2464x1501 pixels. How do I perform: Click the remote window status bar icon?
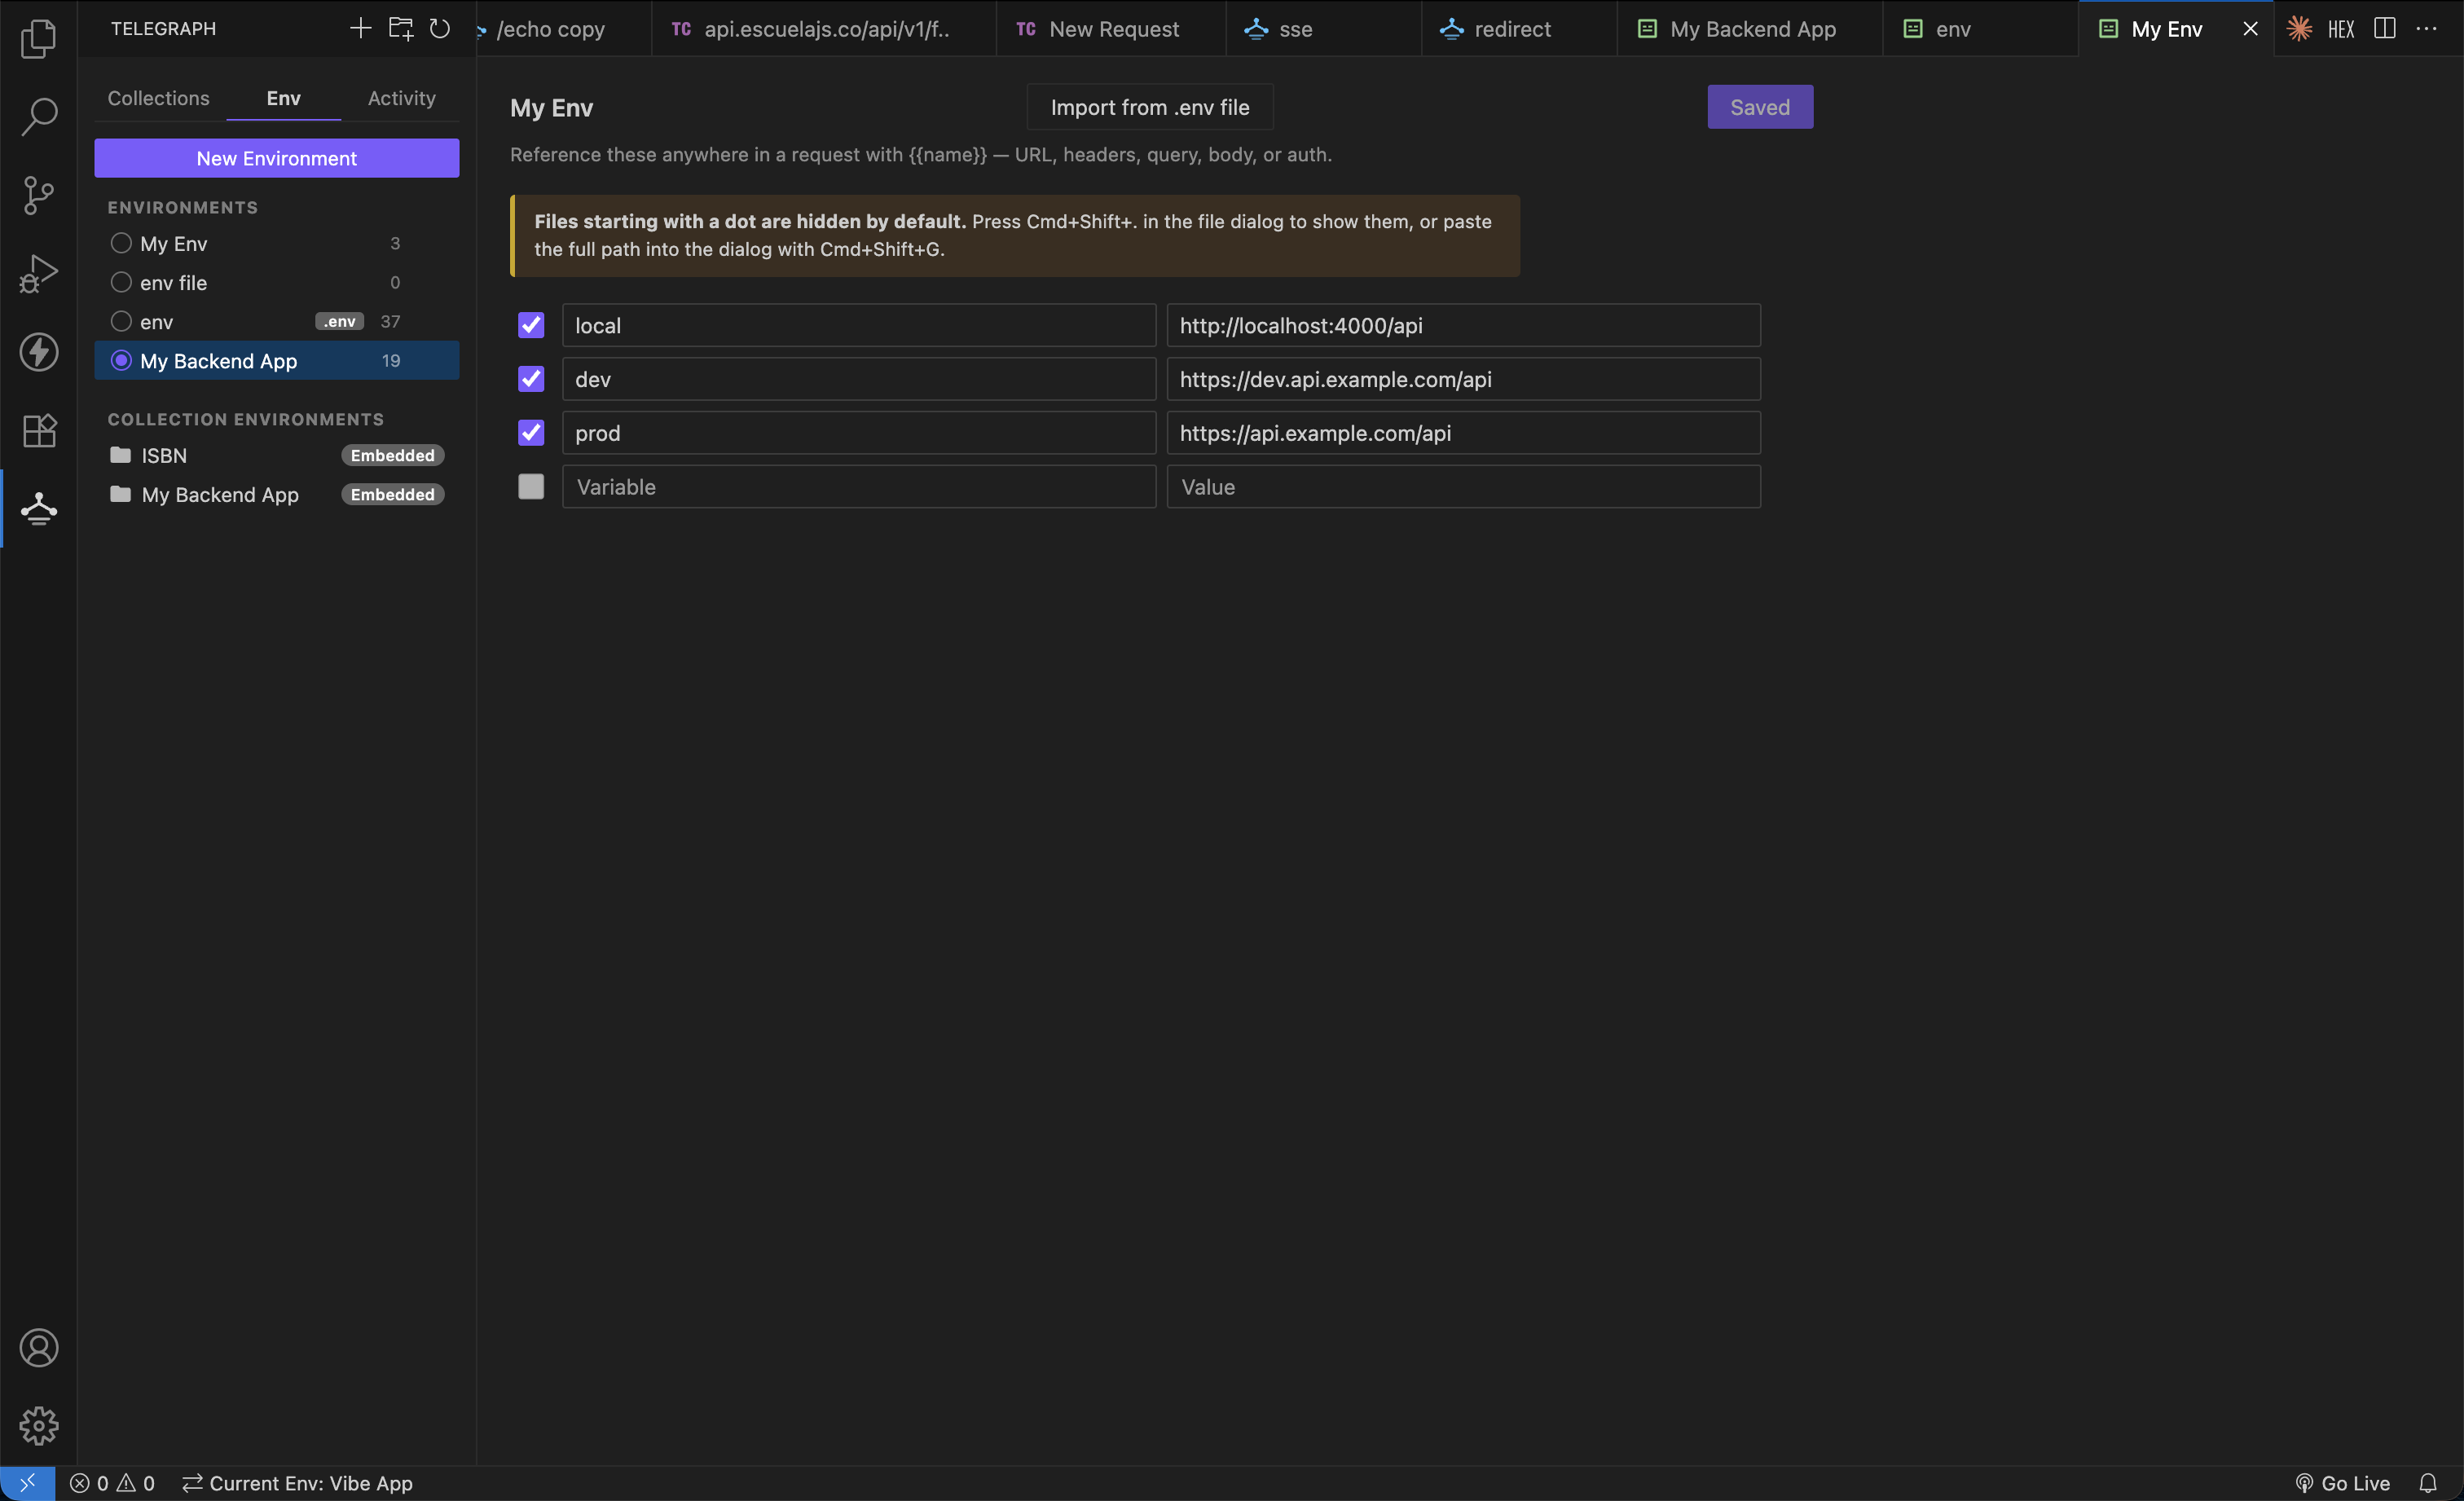(x=27, y=1482)
